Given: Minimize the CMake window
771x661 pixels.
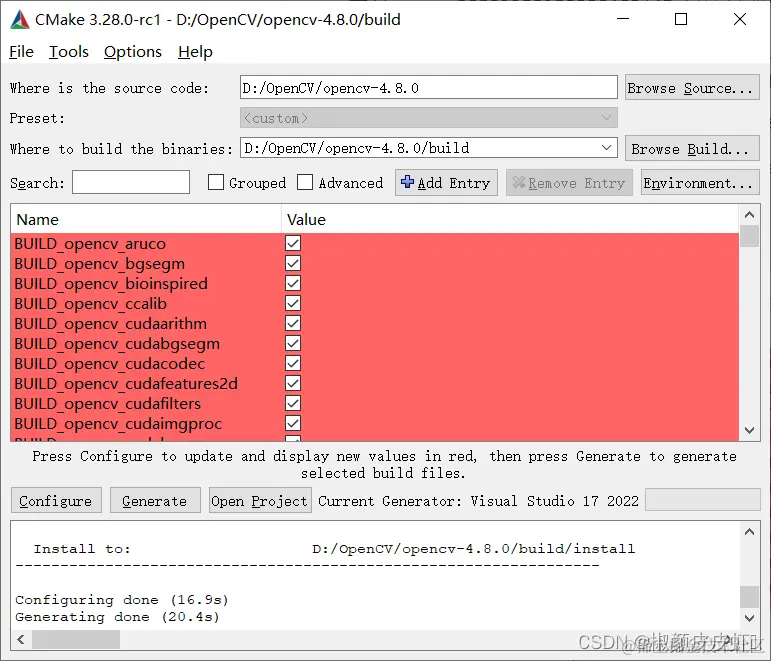Looking at the screenshot, I should click(623, 19).
